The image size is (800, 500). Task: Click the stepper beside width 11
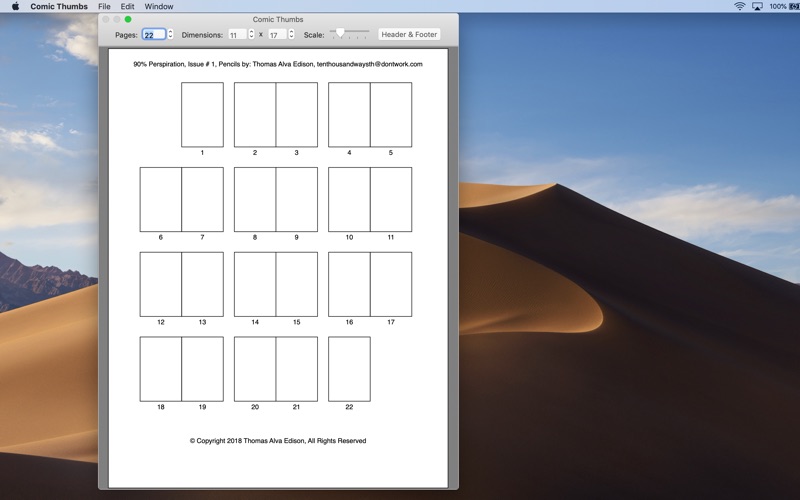(x=251, y=34)
